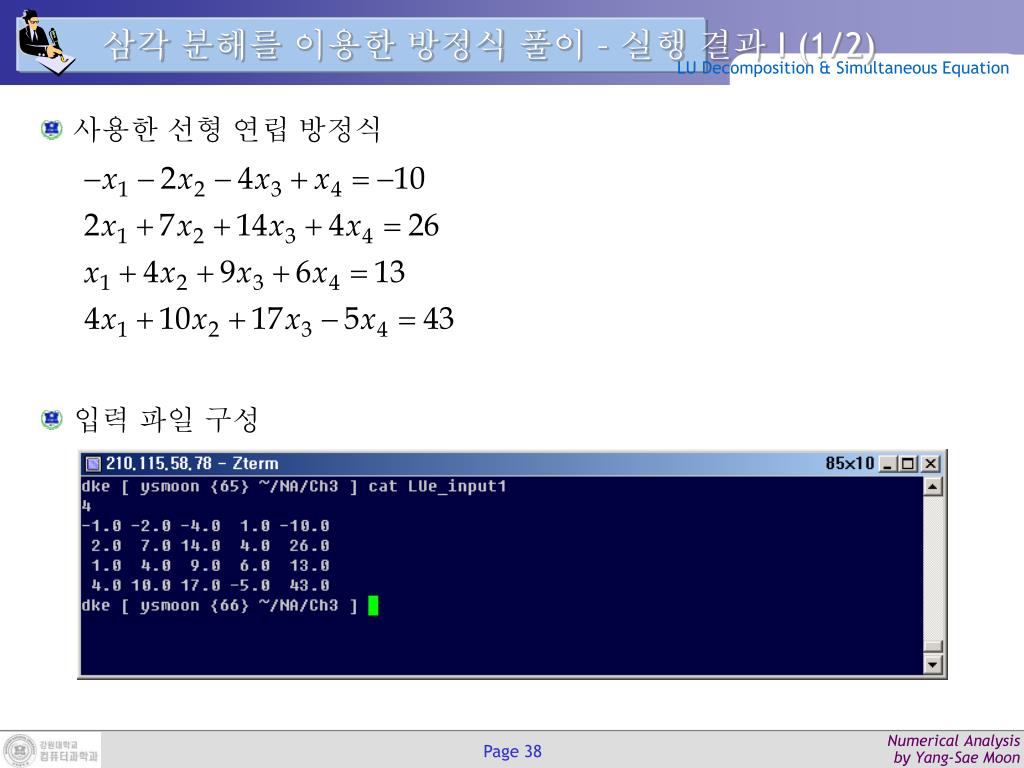Click terminal row starting with '-1.0 -2.0'

206,526
